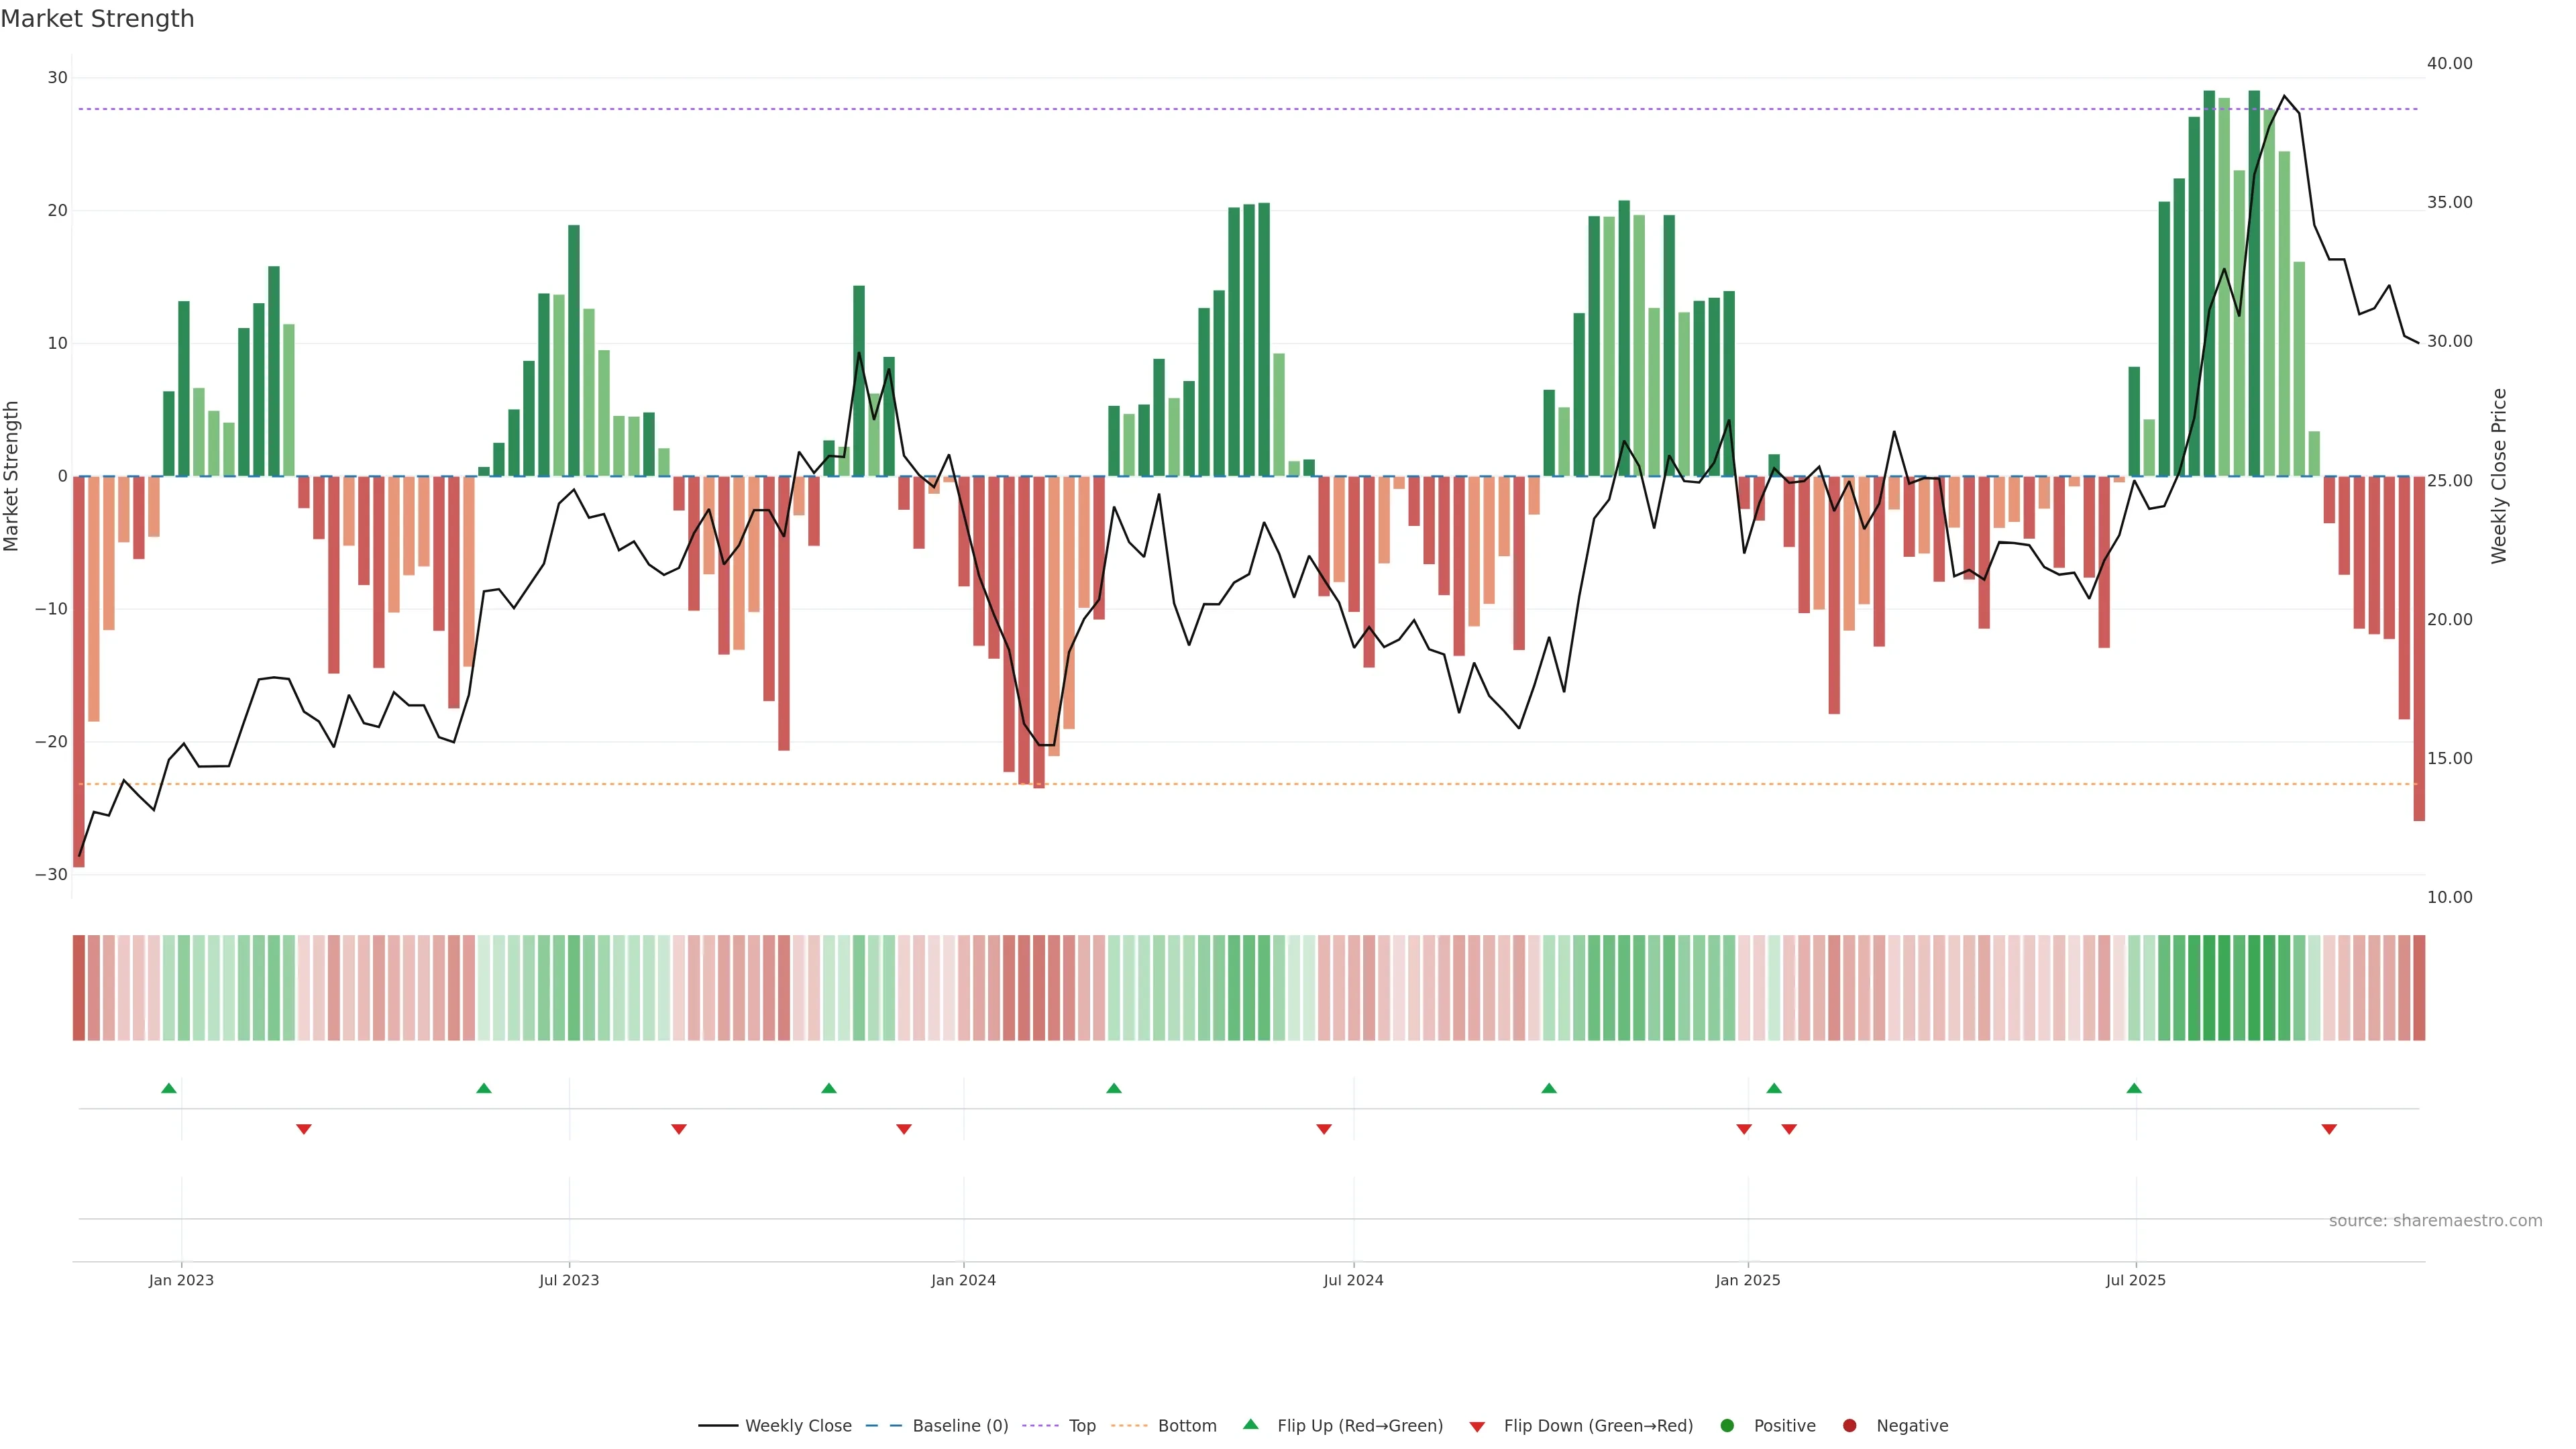Click the Weekly Close Price axis title

click(2499, 476)
